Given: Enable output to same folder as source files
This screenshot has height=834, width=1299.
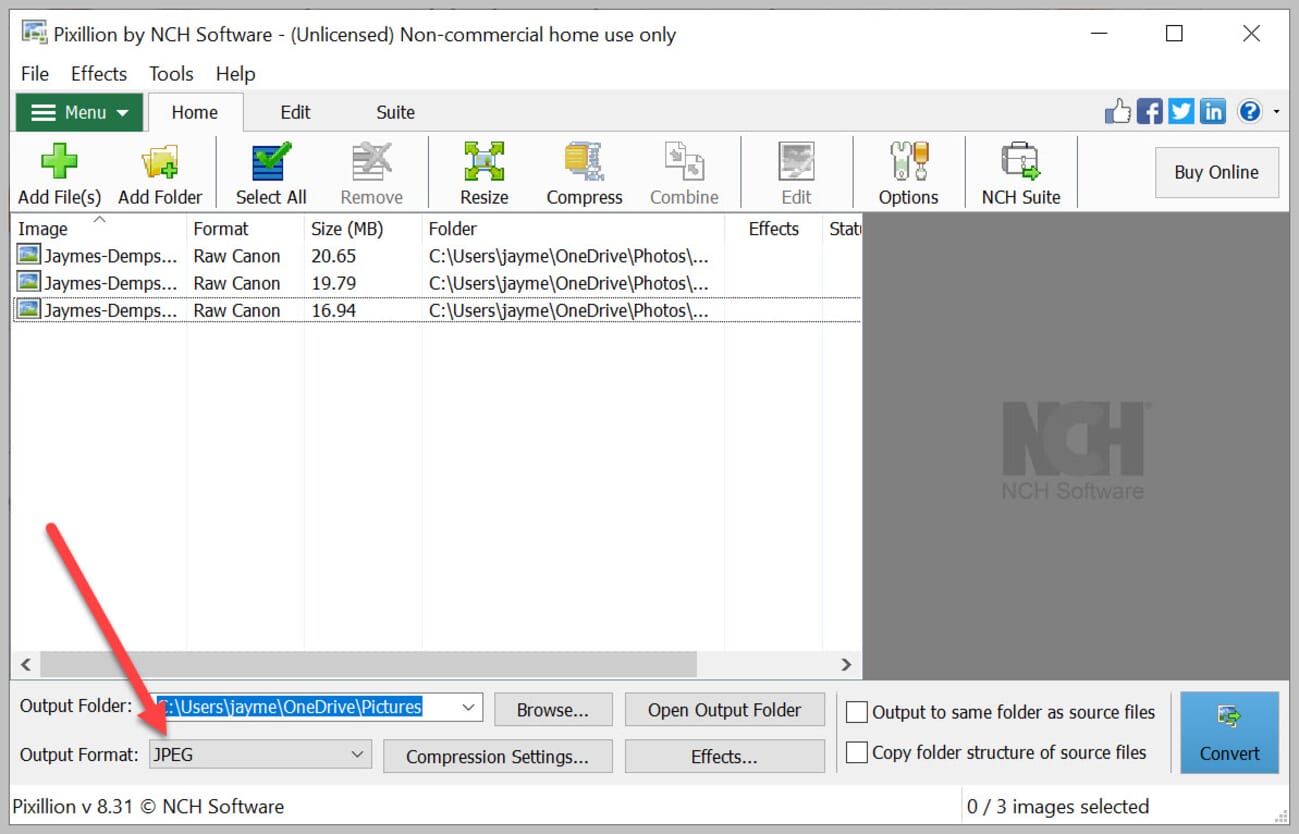Looking at the screenshot, I should [x=857, y=712].
